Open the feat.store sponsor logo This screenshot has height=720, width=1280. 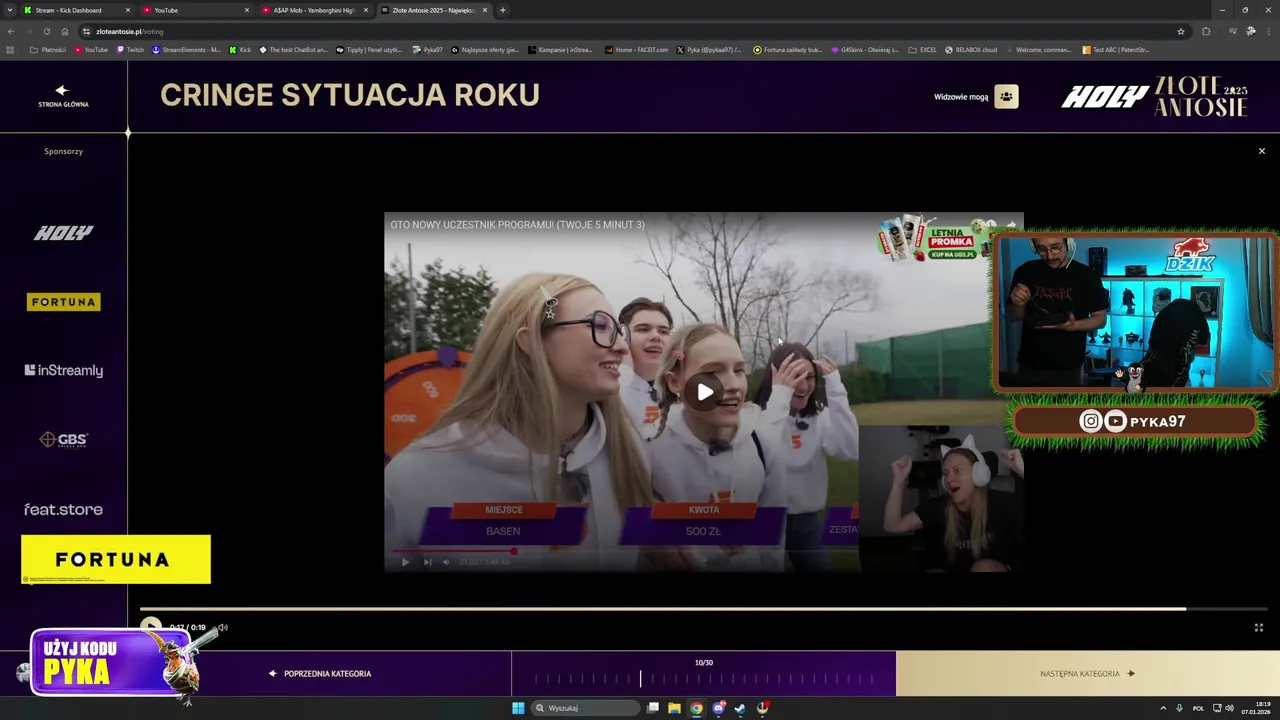tap(63, 509)
